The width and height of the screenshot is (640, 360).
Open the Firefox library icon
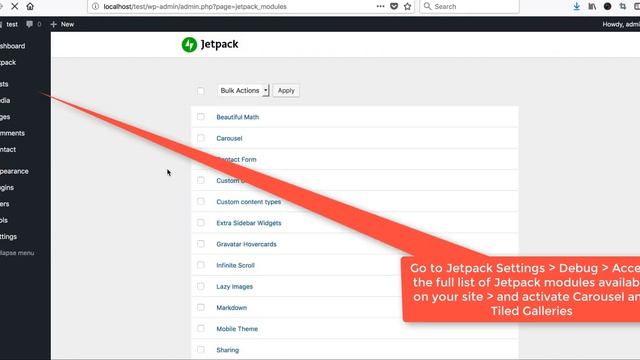tap(592, 6)
